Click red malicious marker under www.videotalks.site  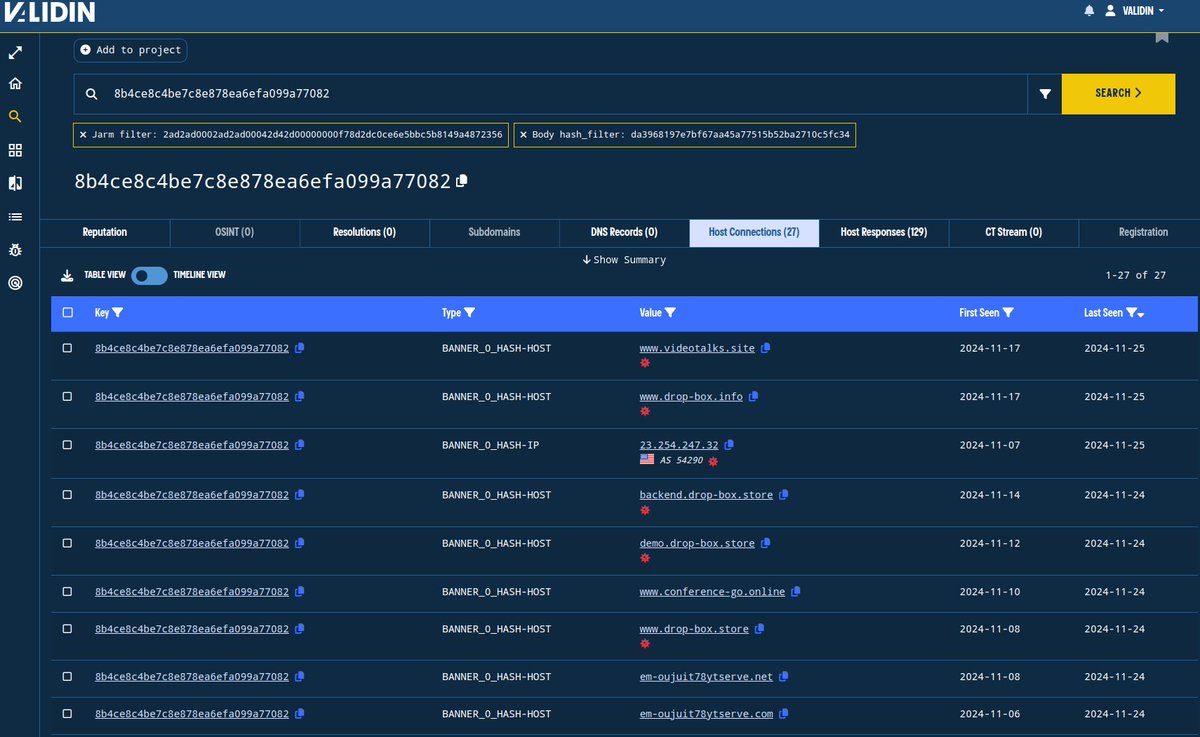(x=645, y=363)
